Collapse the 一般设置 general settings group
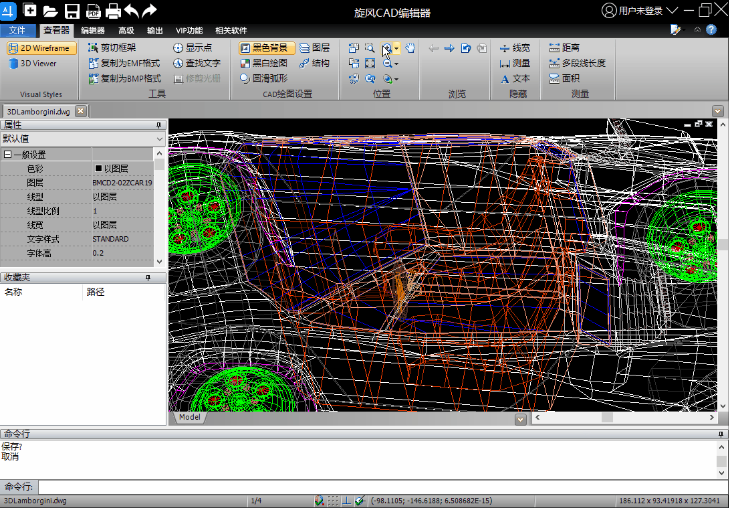 [8, 155]
